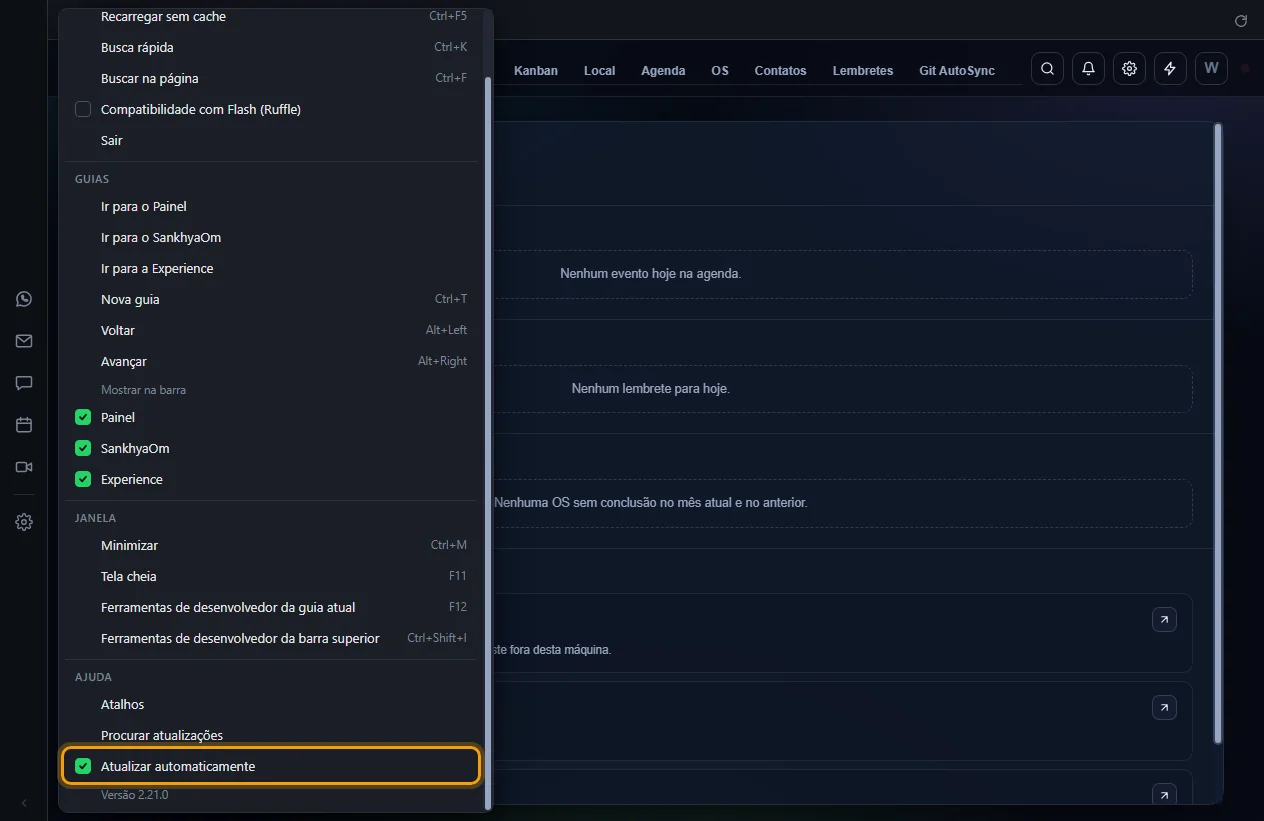This screenshot has height=821, width=1264.
Task: Uncheck Painel in Mostrar na barra
Action: pyautogui.click(x=83, y=417)
